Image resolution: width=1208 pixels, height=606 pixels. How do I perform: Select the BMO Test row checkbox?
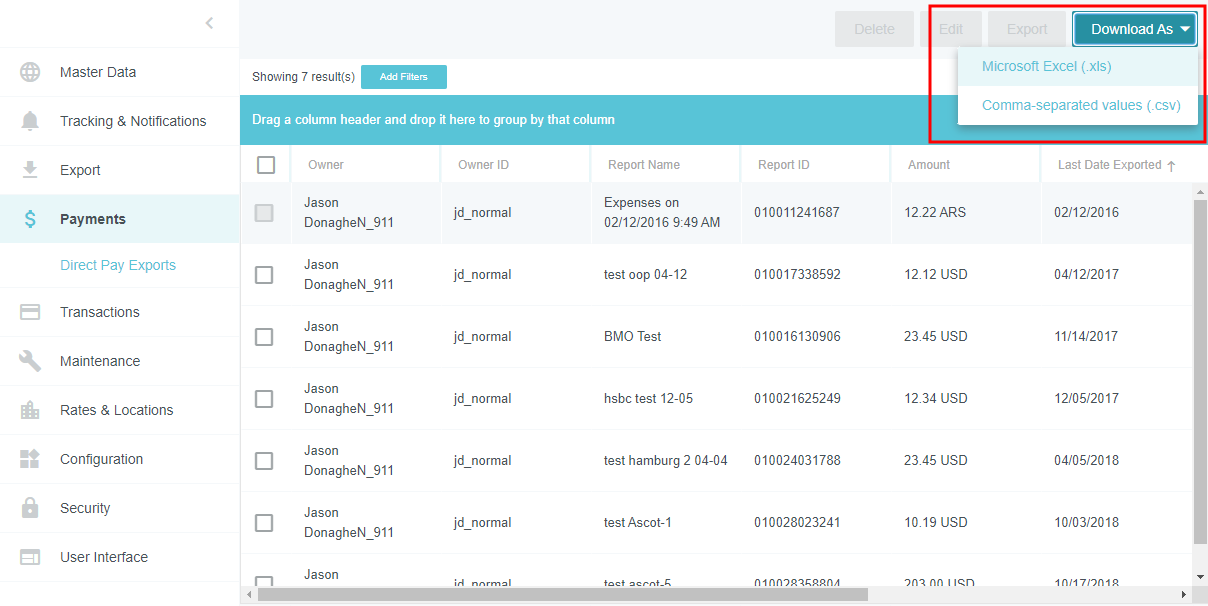264,337
